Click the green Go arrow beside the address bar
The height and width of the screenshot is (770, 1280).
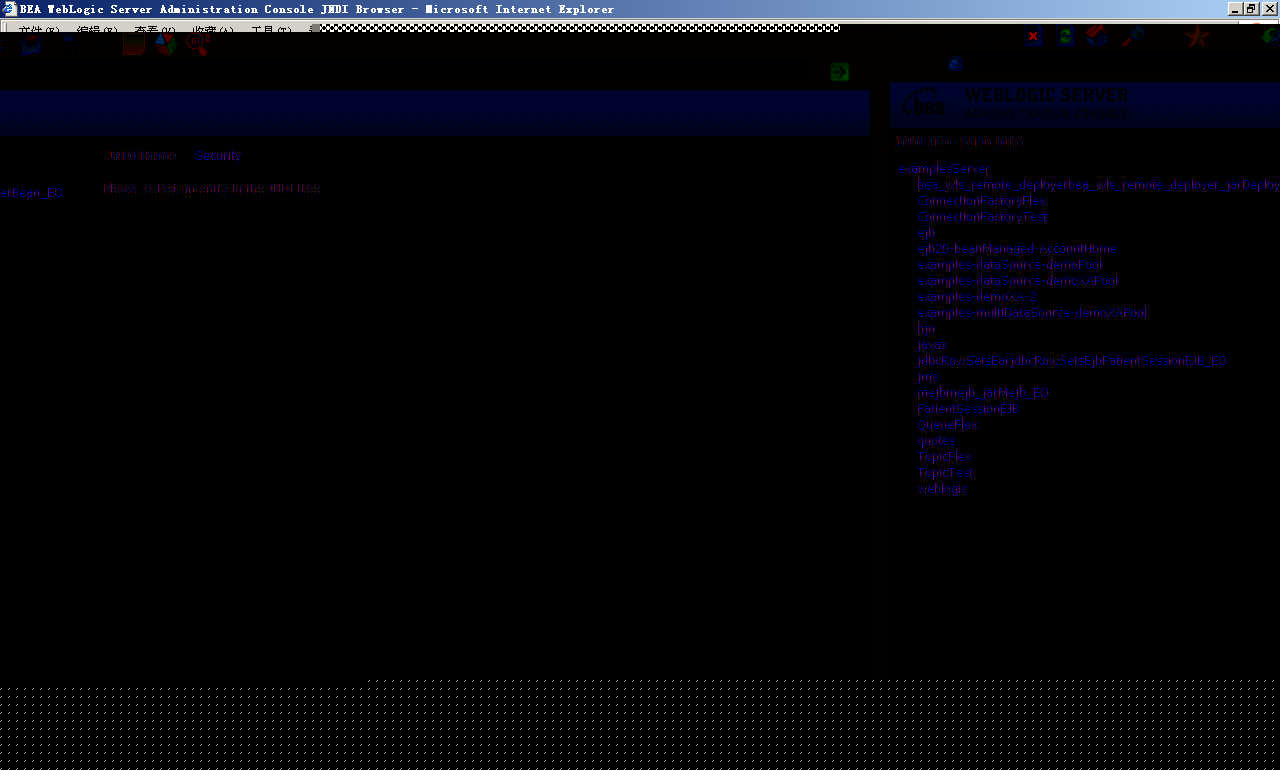[x=838, y=71]
